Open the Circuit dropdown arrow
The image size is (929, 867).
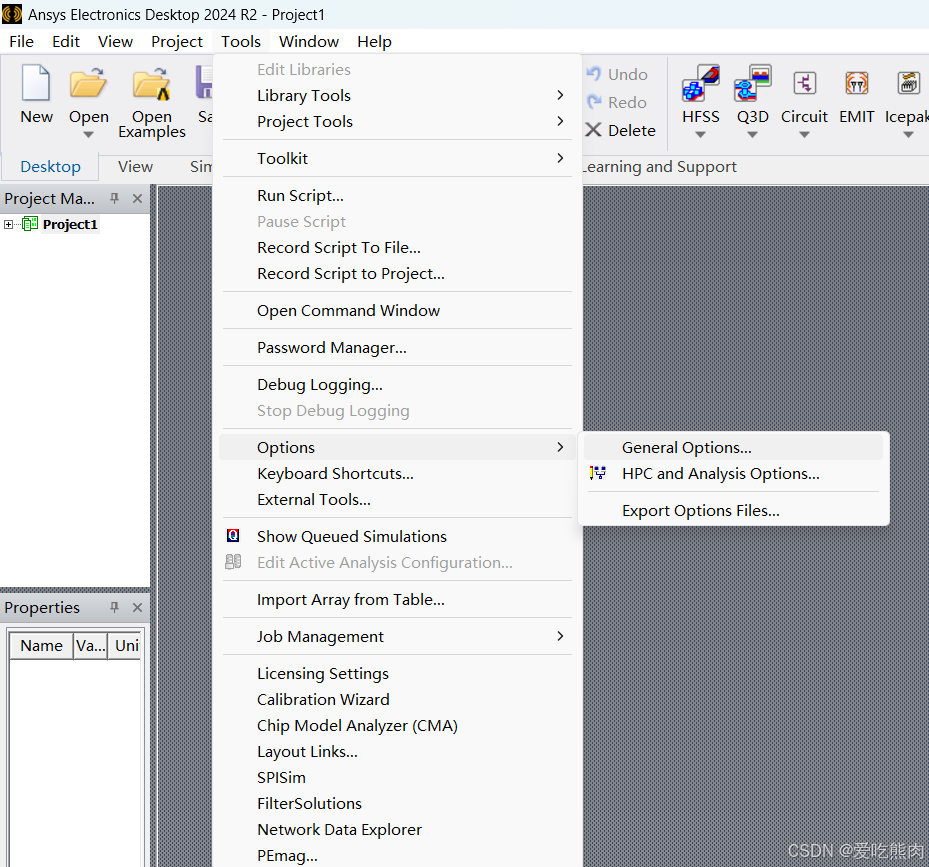click(x=804, y=135)
